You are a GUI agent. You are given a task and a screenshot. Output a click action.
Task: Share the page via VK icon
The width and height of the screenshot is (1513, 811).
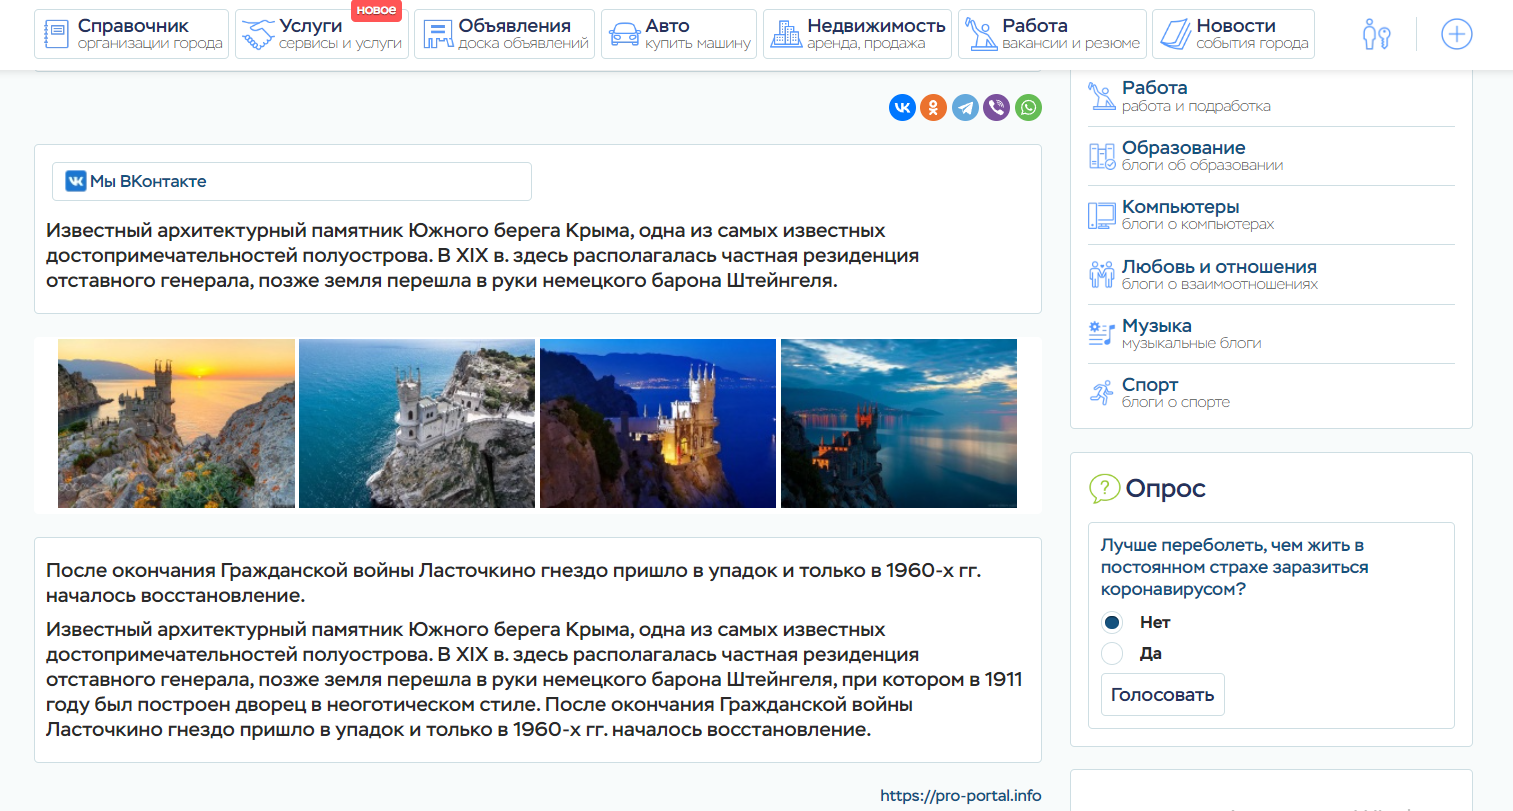tap(902, 108)
